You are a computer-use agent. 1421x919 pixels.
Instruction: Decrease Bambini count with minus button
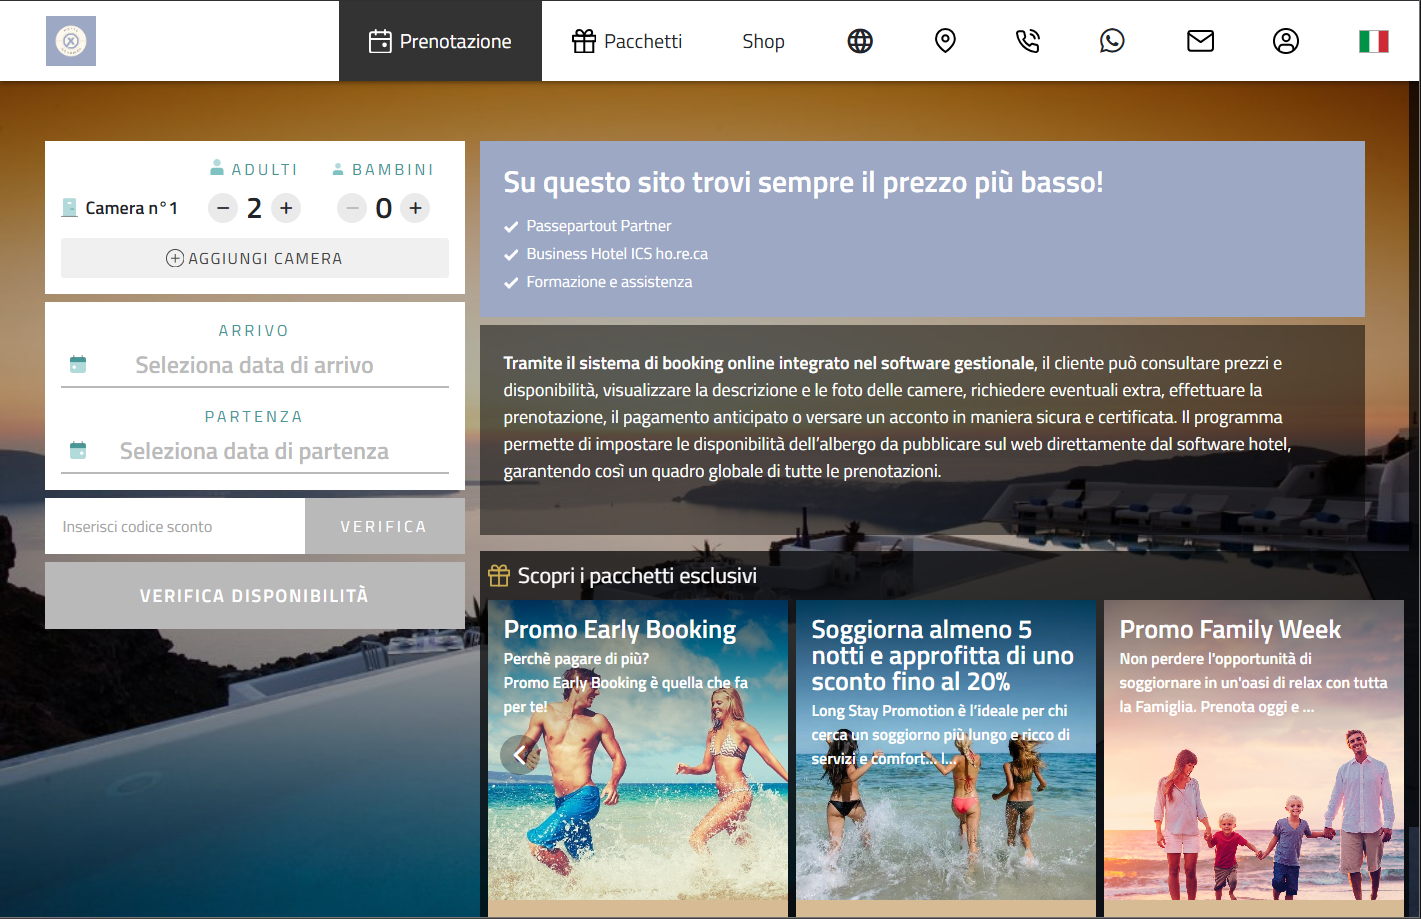point(352,208)
